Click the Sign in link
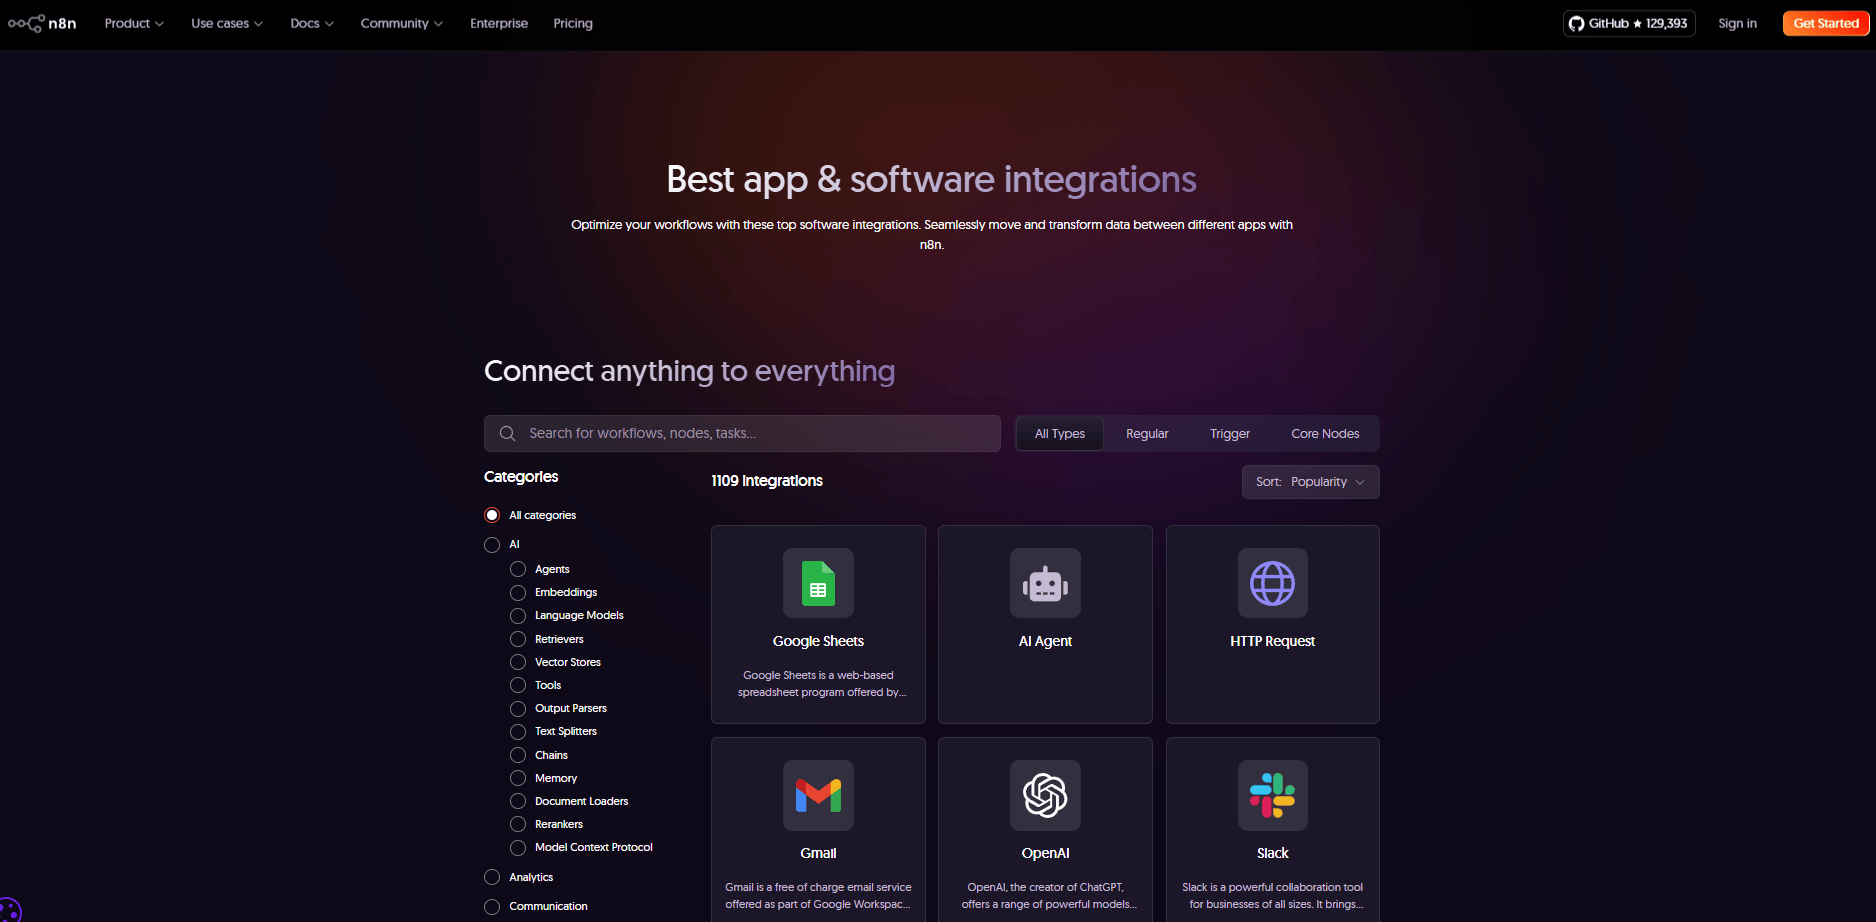This screenshot has width=1876, height=922. click(x=1737, y=23)
